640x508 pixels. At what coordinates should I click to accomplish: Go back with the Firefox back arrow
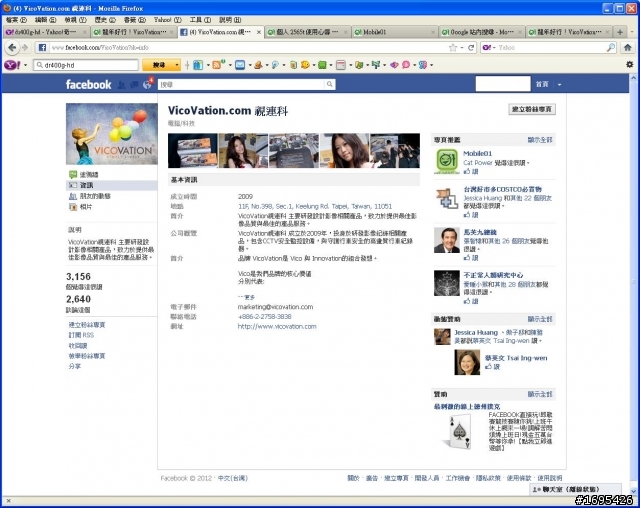(12, 48)
